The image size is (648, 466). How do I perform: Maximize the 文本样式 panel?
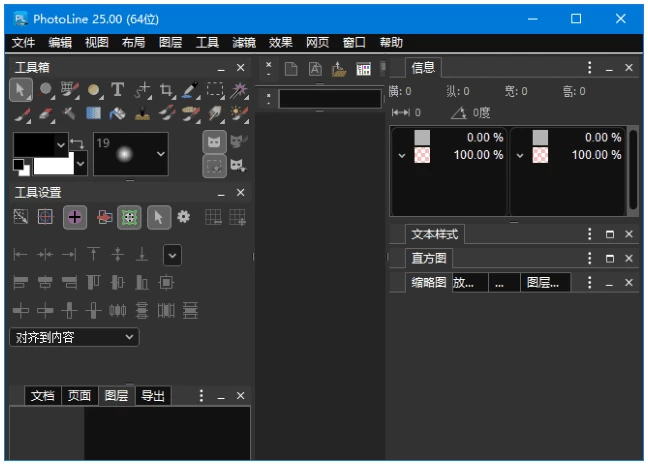coord(610,234)
